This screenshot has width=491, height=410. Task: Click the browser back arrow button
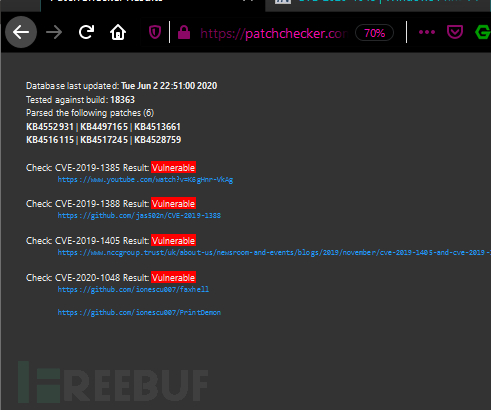click(21, 32)
